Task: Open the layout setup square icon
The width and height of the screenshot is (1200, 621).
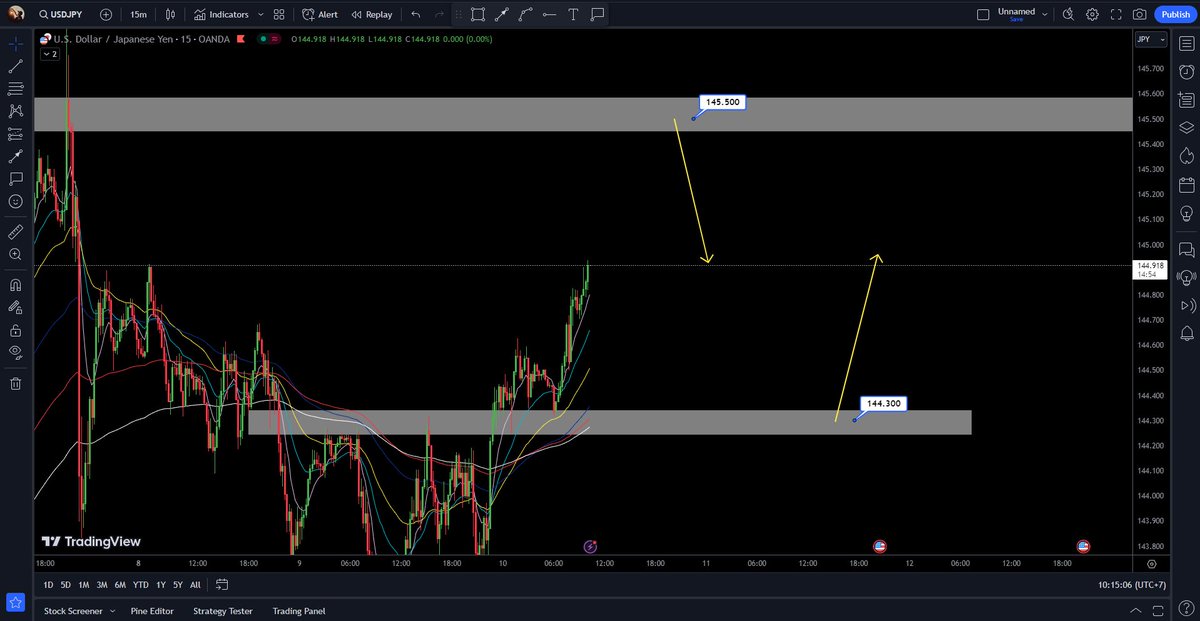Action: (983, 15)
